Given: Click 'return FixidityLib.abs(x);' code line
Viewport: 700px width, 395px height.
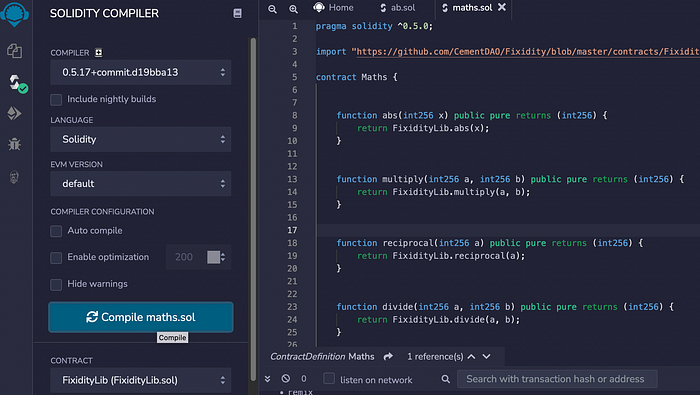Looking at the screenshot, I should click(x=423, y=129).
